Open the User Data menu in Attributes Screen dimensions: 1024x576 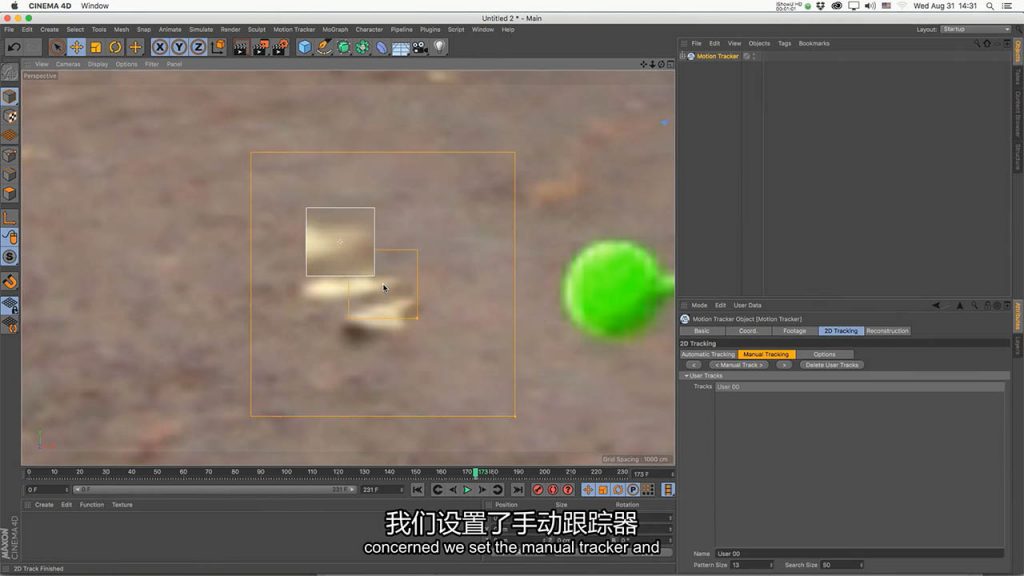747,306
